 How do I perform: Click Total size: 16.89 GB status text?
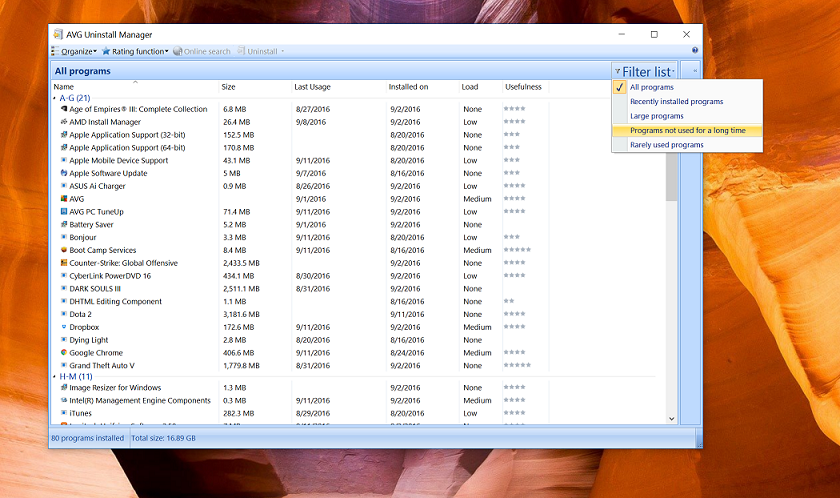(x=163, y=438)
